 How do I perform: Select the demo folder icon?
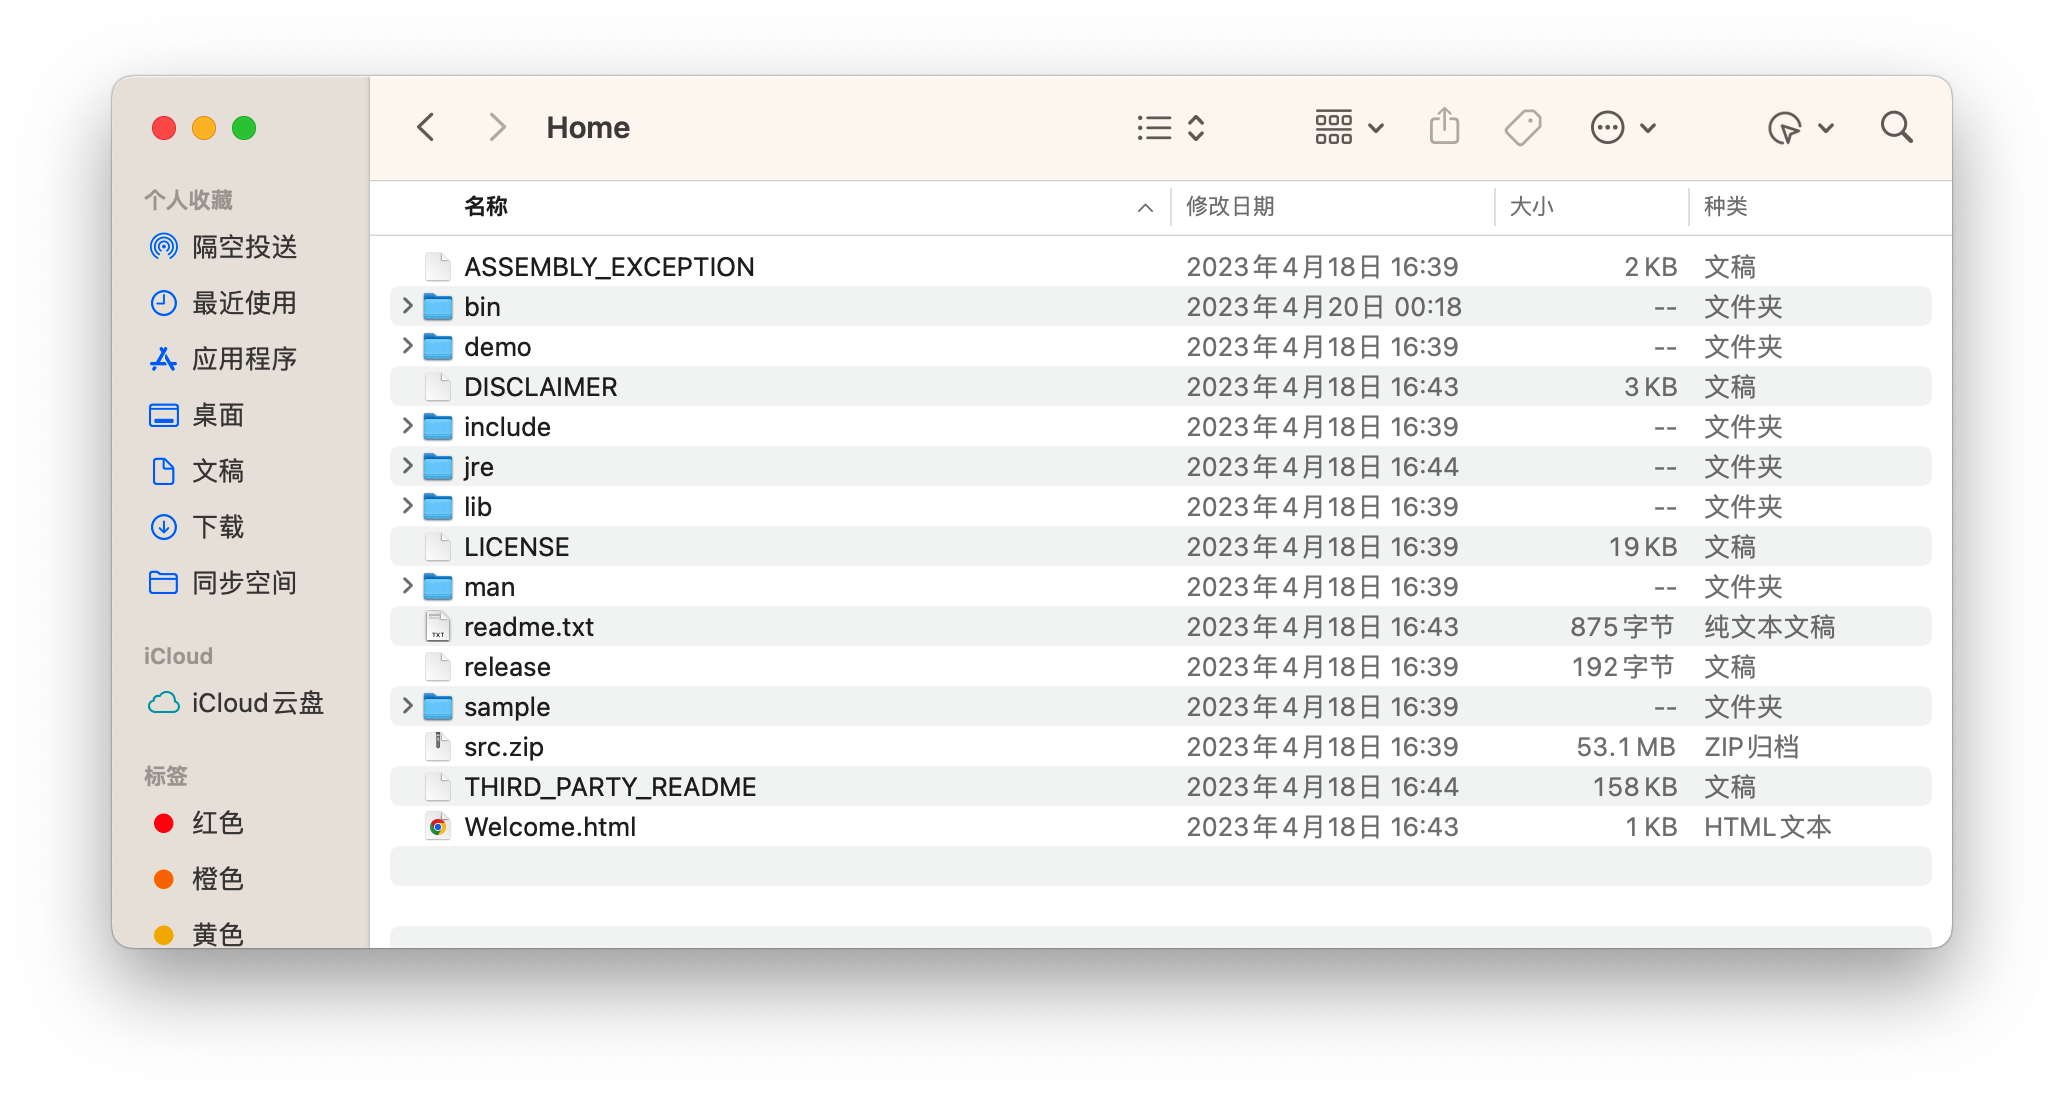[438, 346]
